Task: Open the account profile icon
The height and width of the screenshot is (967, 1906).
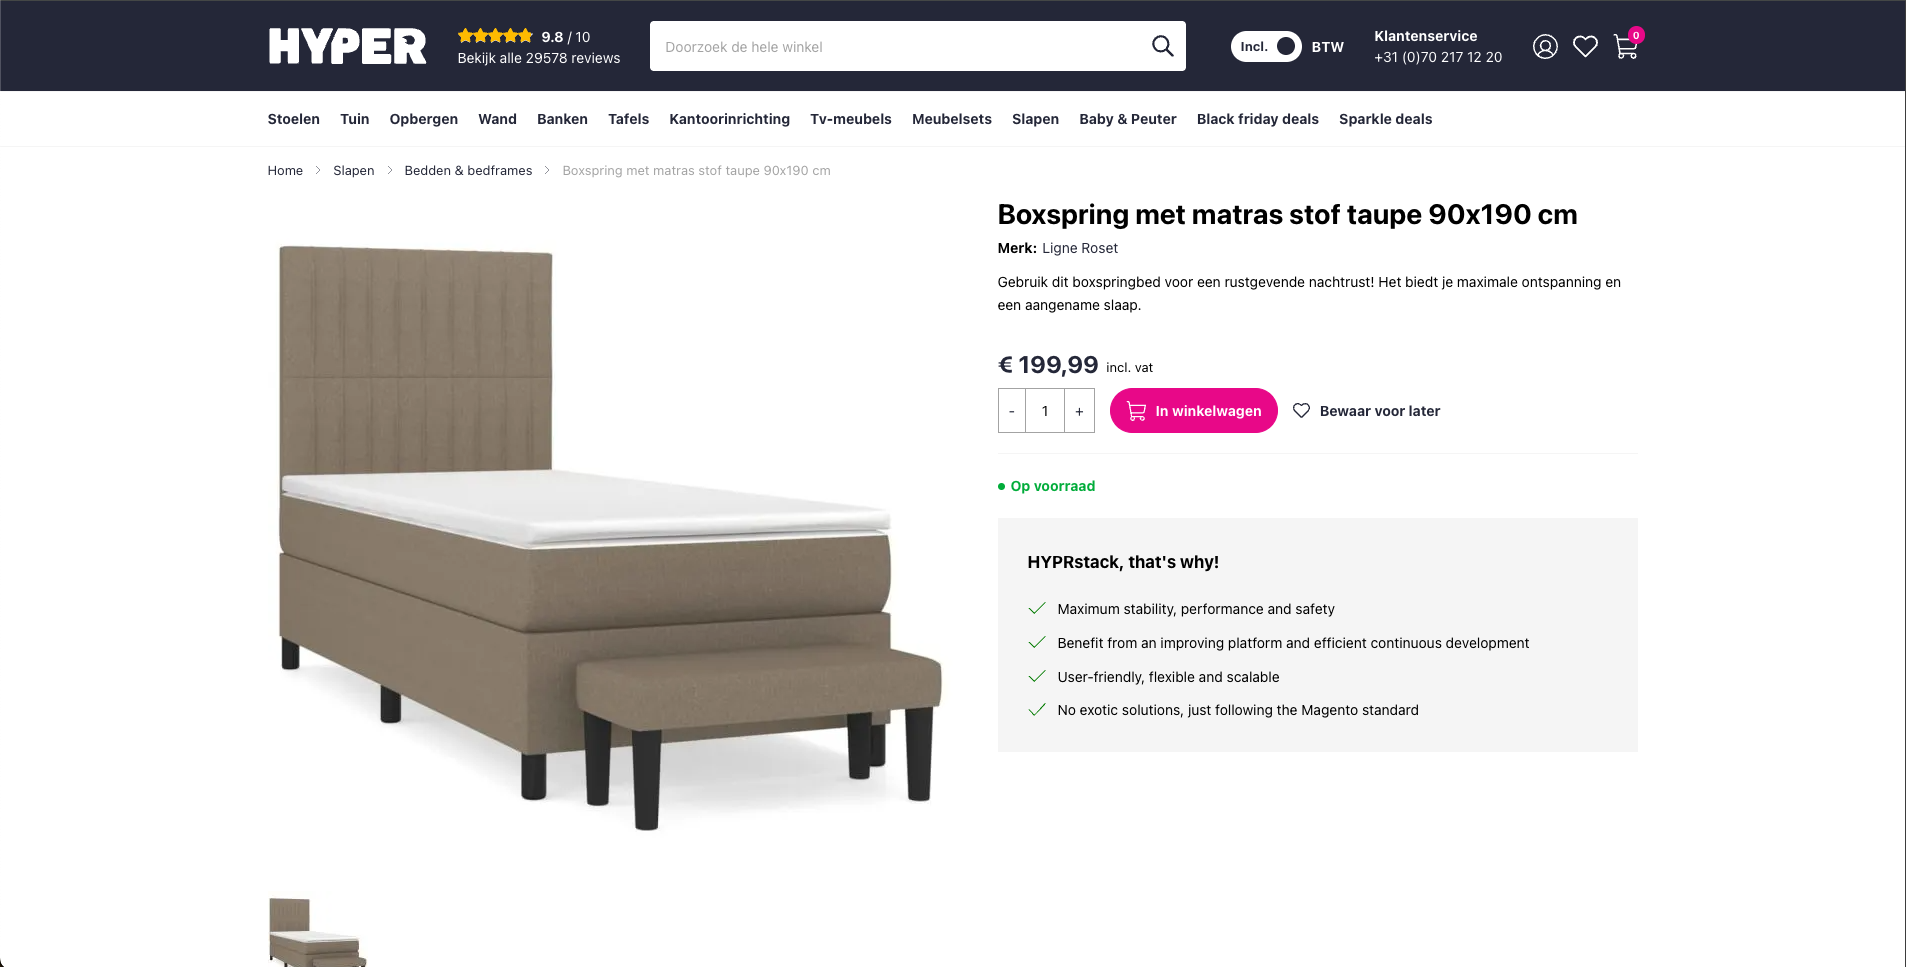Action: [1545, 47]
